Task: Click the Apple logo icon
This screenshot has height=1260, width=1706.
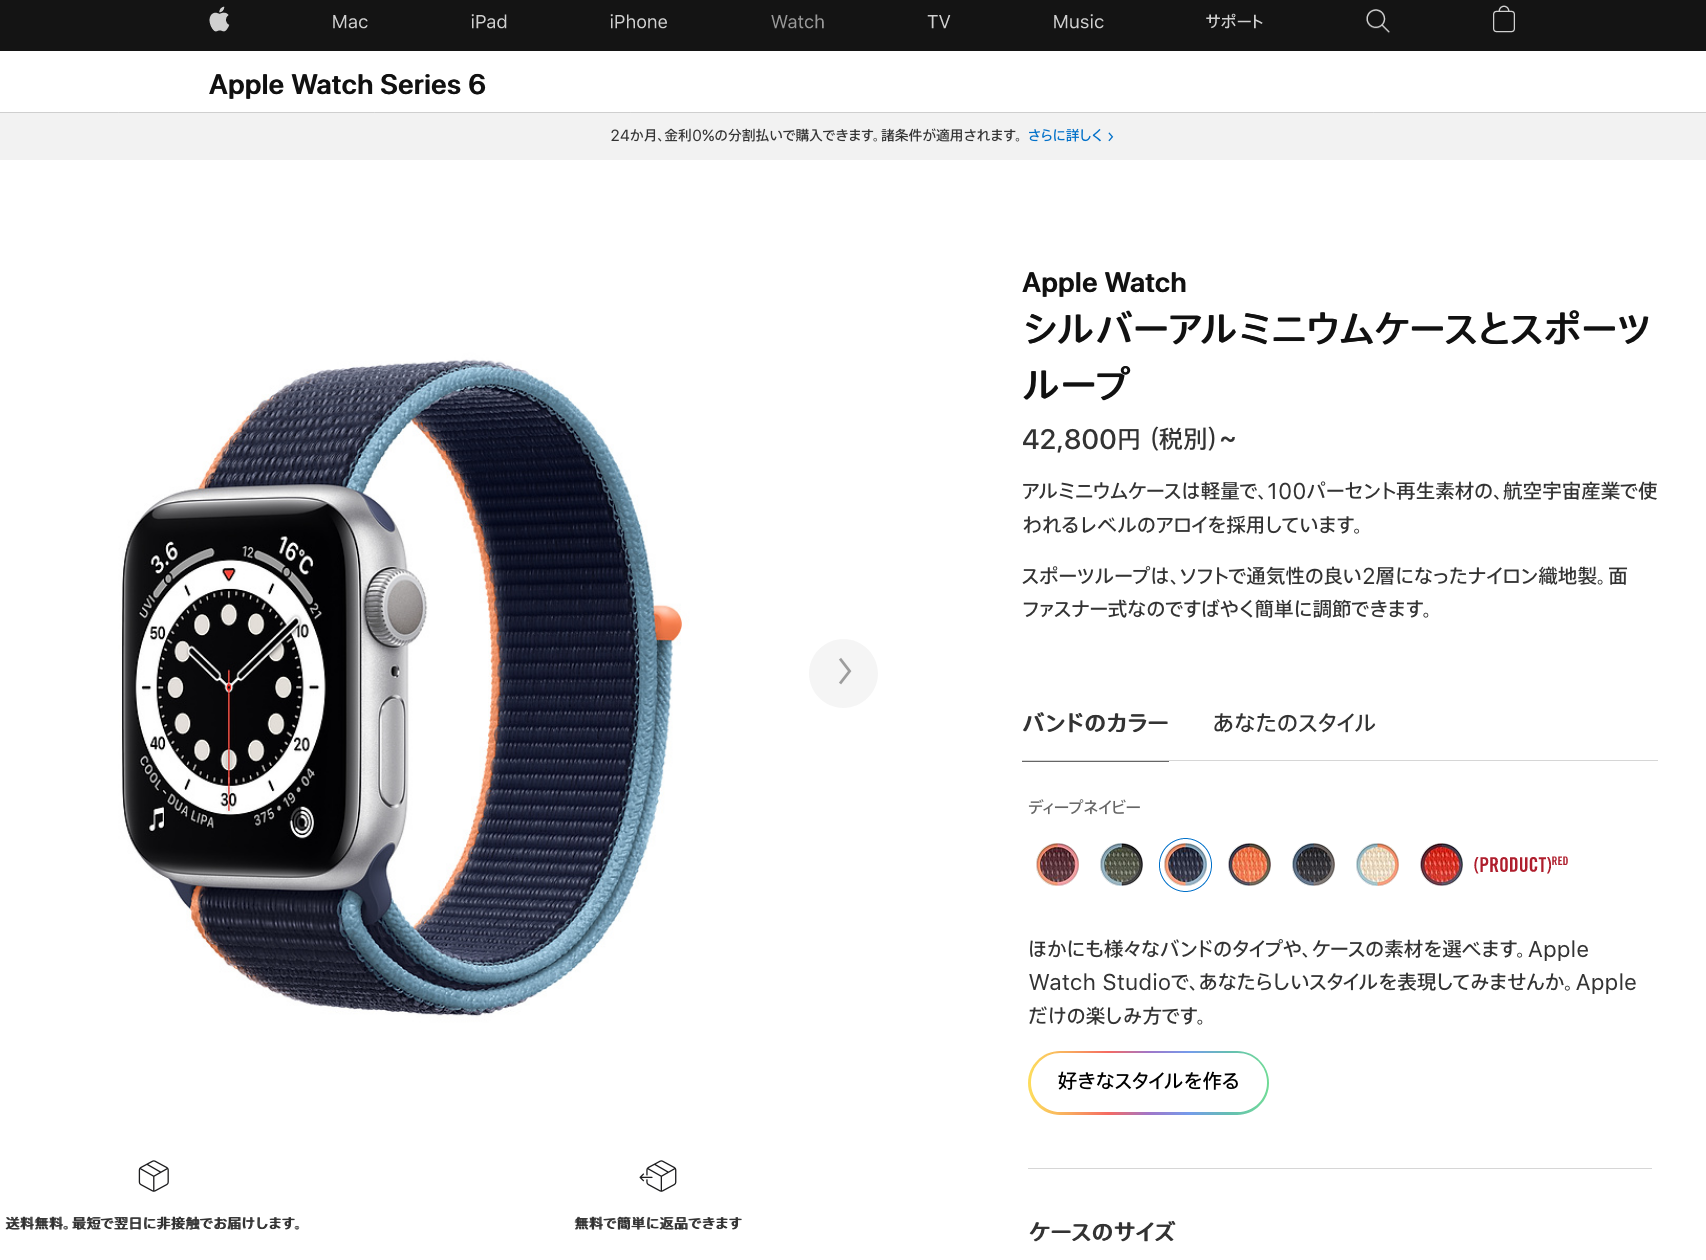Action: (x=220, y=21)
